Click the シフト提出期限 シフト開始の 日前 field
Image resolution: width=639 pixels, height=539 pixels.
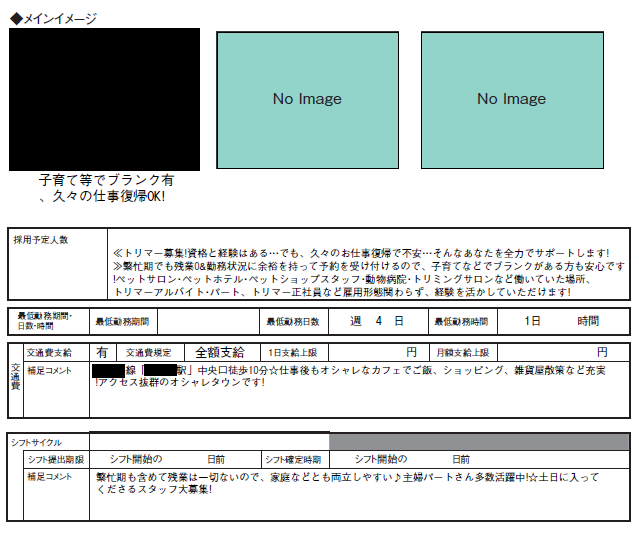click(x=175, y=460)
